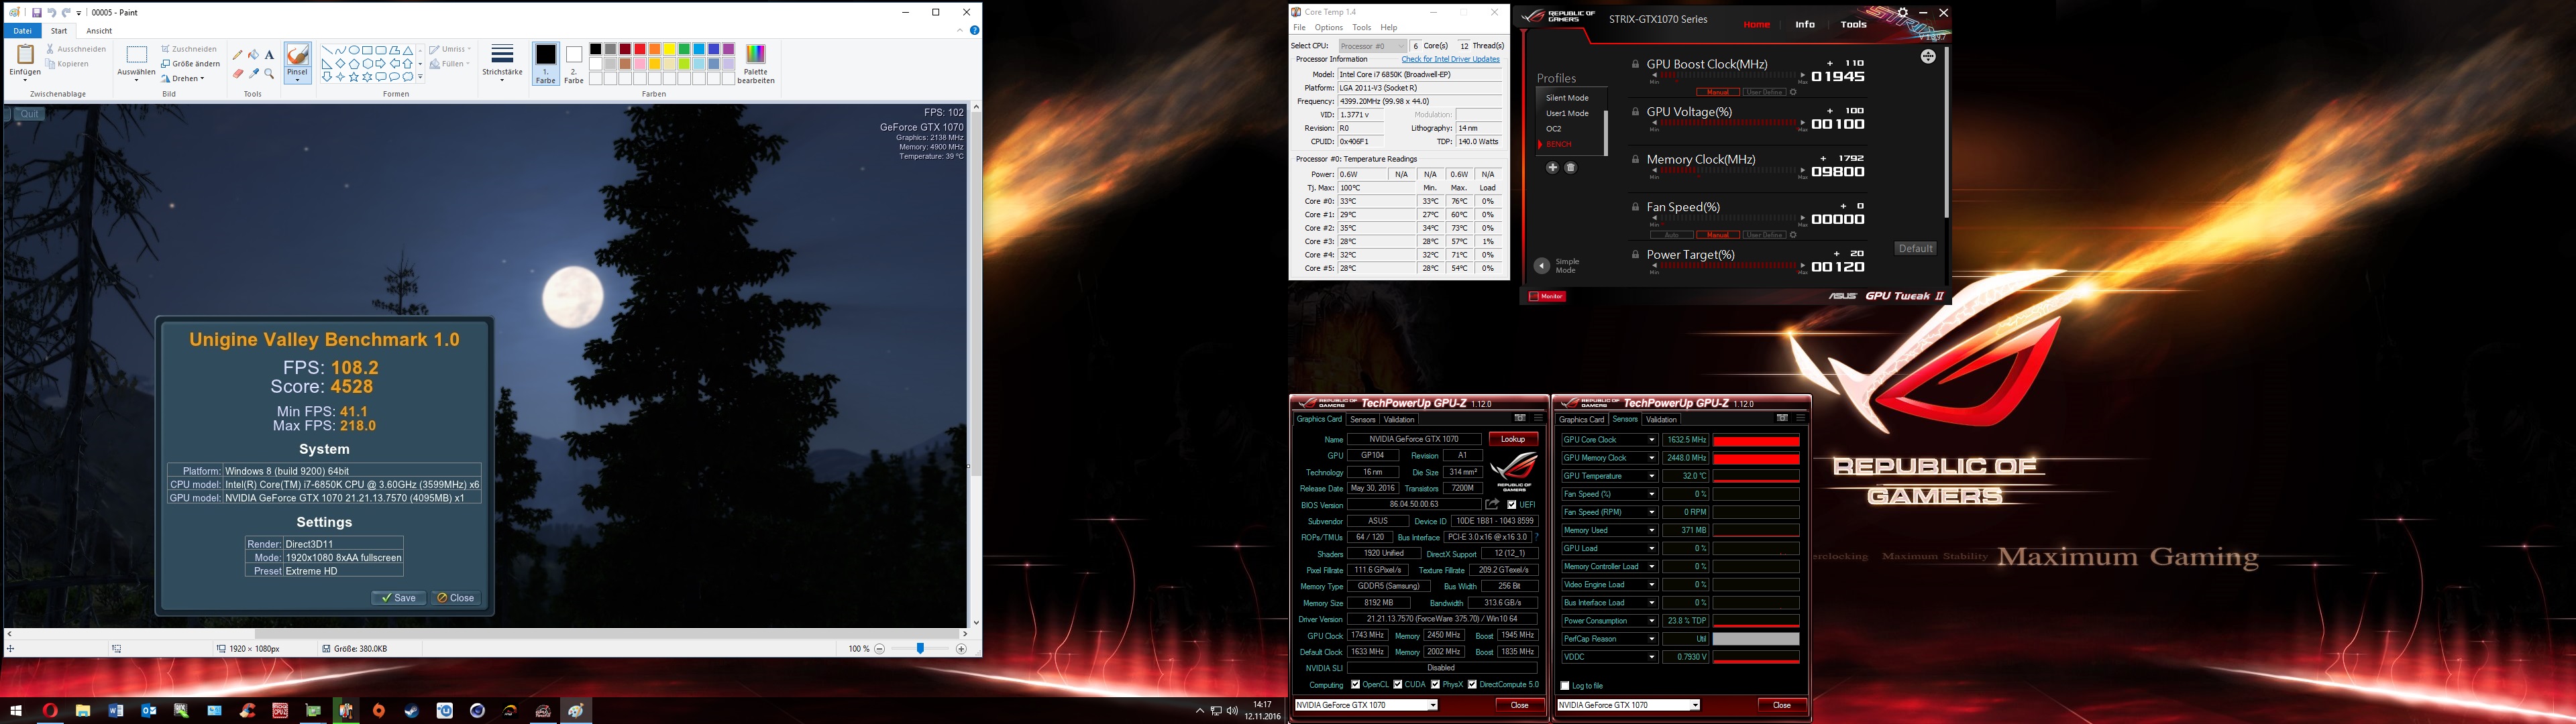Viewport: 2576px width, 724px height.
Task: Select the Eraser tool in Paint
Action: (237, 73)
